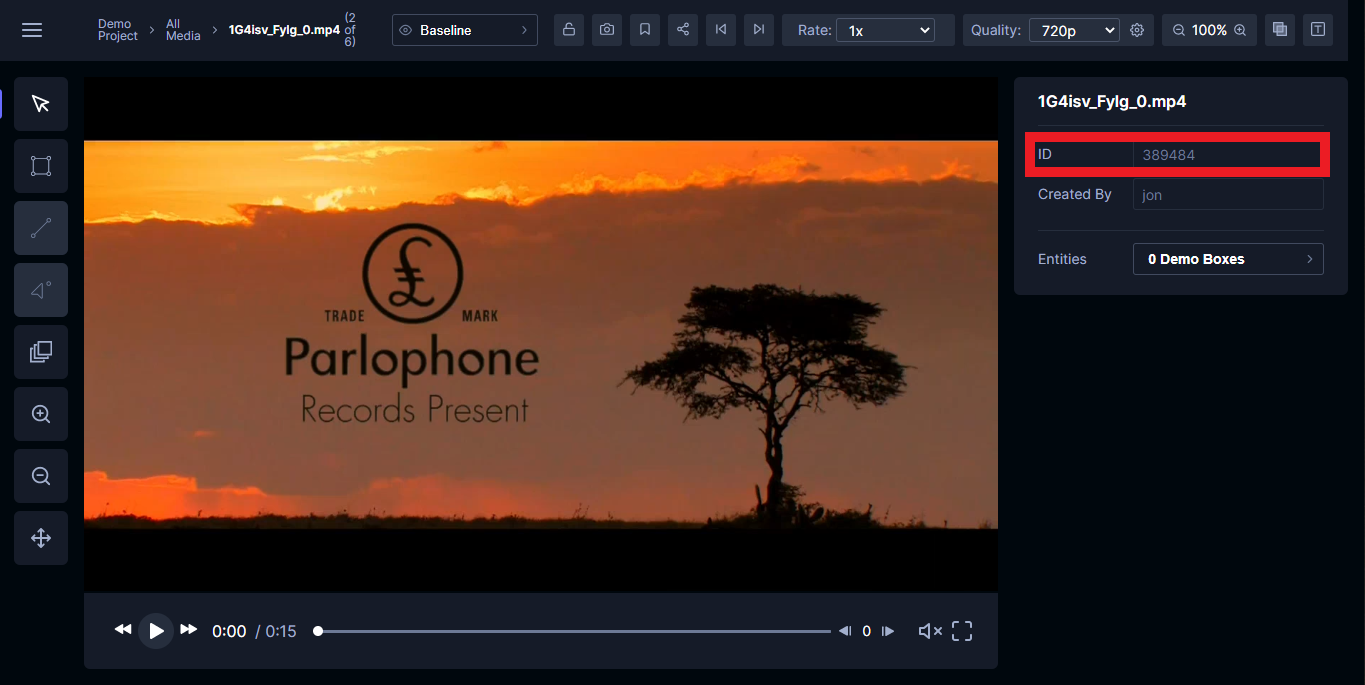This screenshot has width=1365, height=685.
Task: Open the hamburger main menu
Action: [x=32, y=30]
